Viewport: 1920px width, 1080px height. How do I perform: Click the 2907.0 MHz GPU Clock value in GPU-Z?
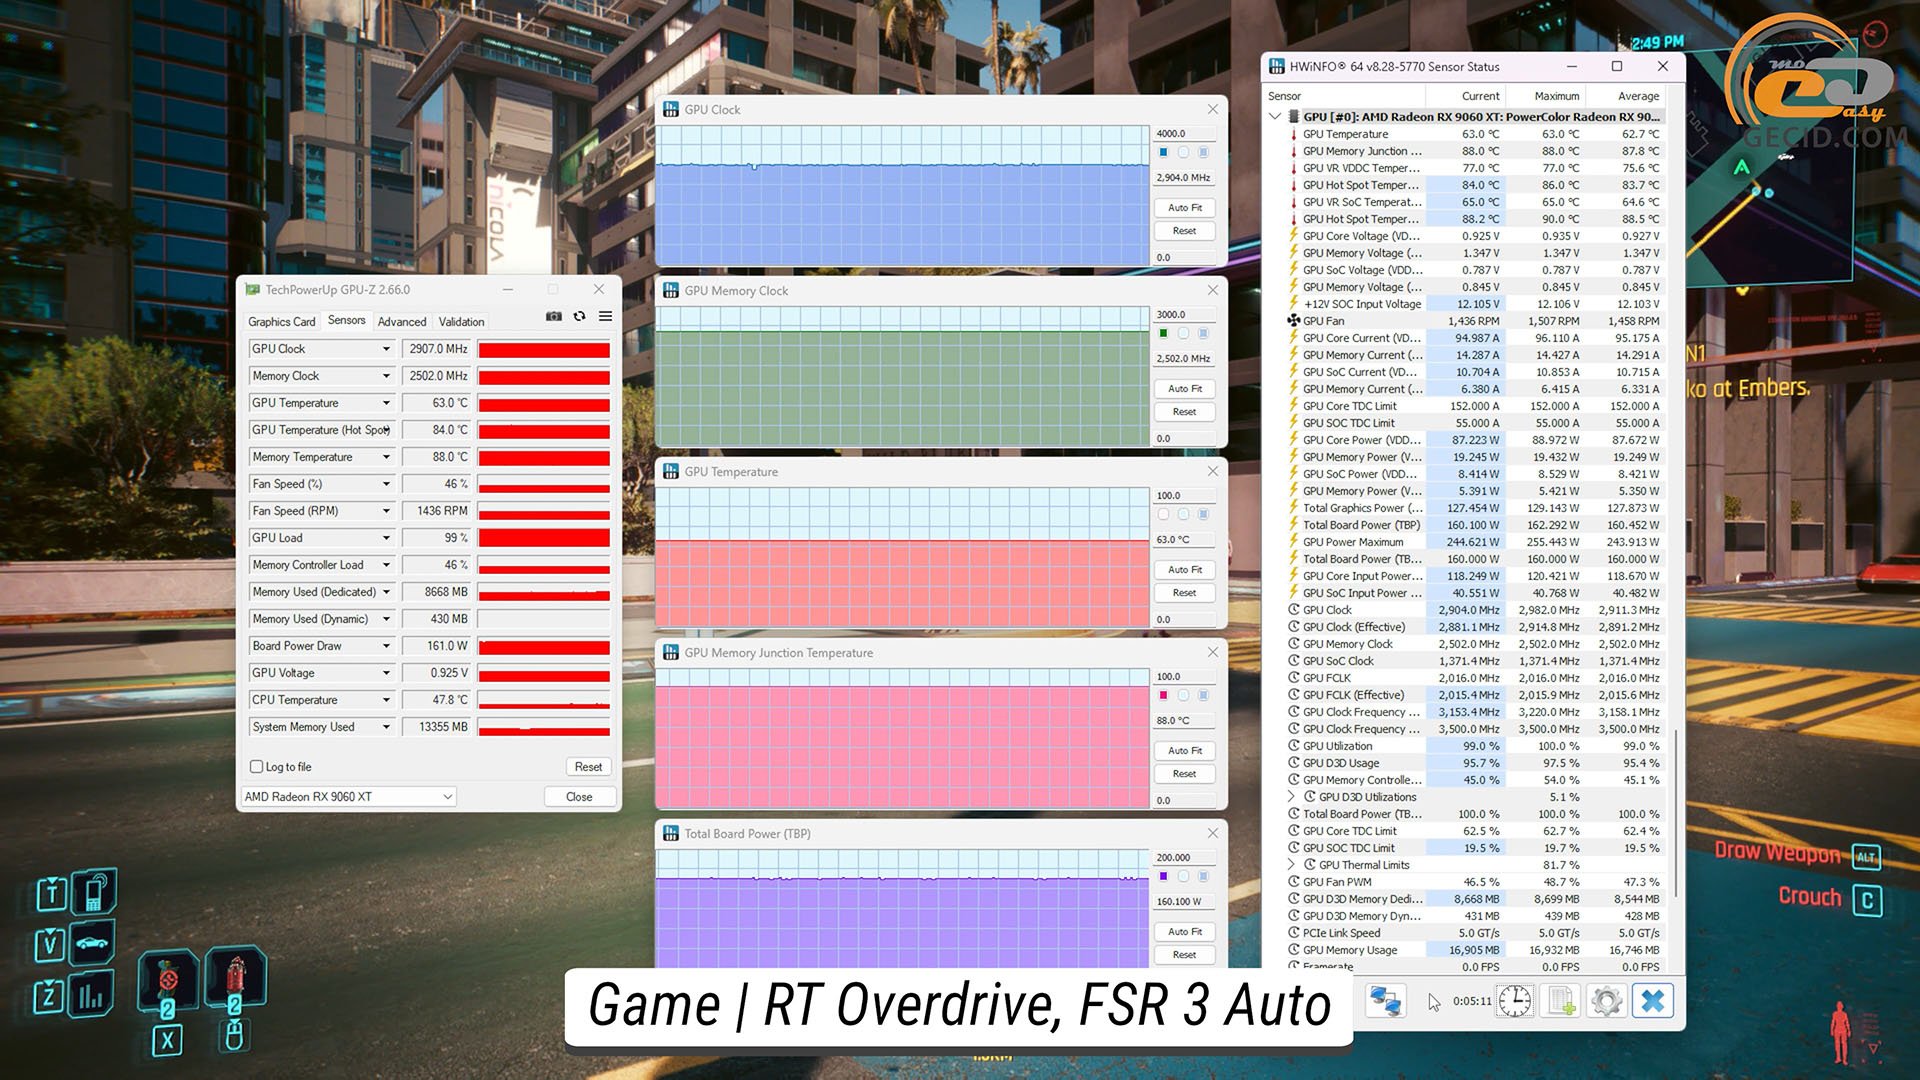[437, 349]
